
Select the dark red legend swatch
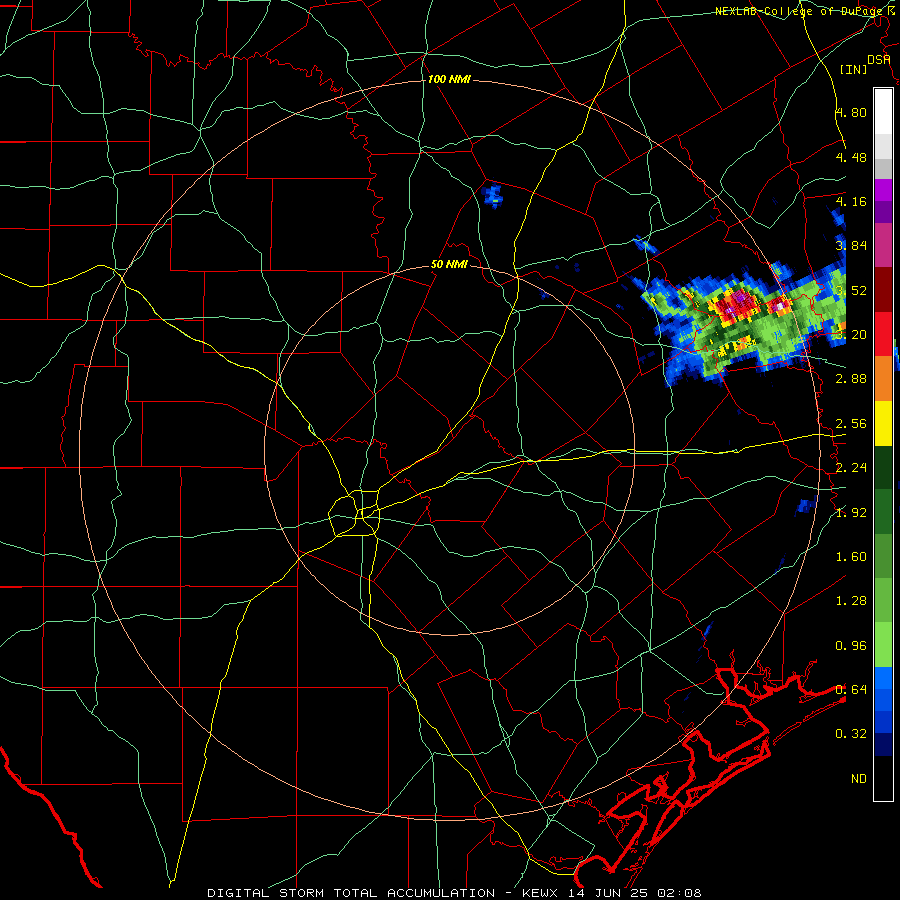(x=883, y=290)
